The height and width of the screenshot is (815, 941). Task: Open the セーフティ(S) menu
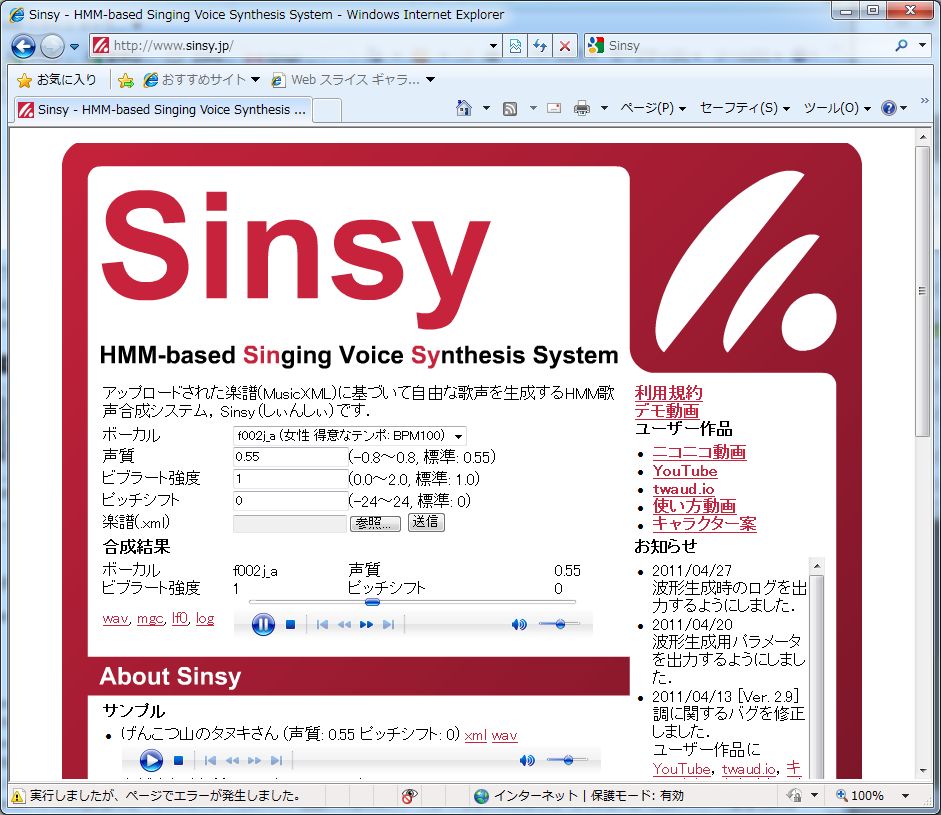(x=745, y=108)
